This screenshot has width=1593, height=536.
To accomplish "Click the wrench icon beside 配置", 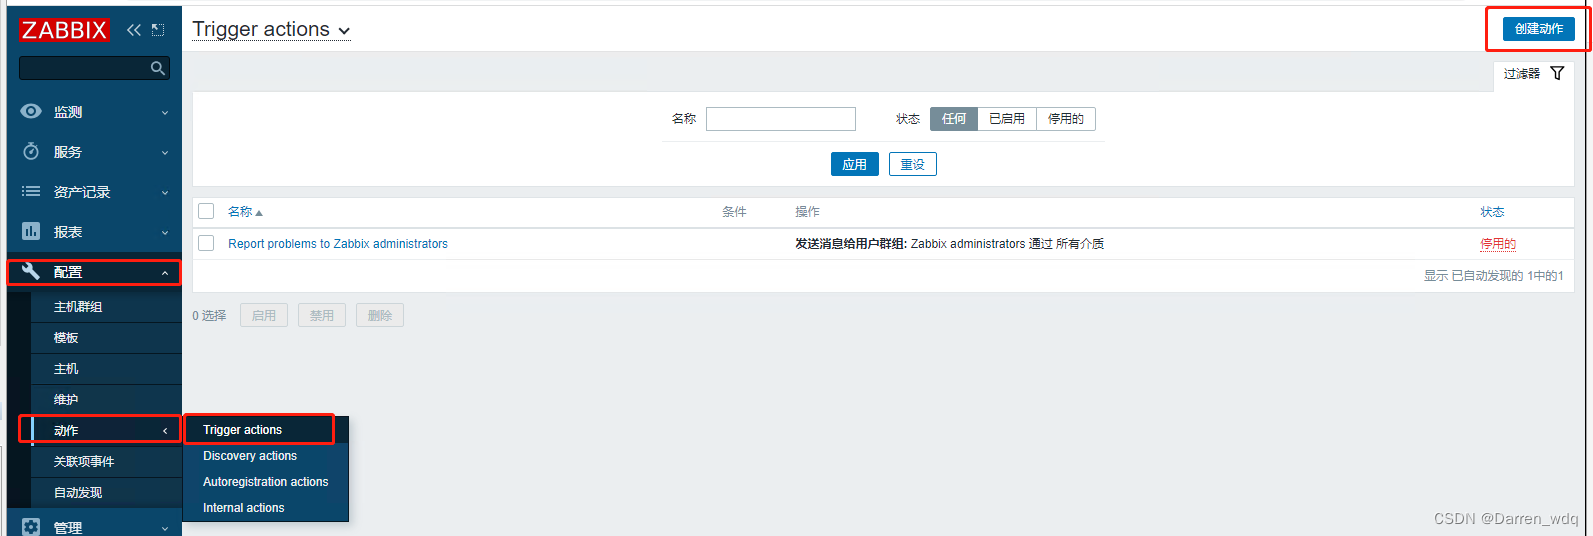I will [31, 271].
